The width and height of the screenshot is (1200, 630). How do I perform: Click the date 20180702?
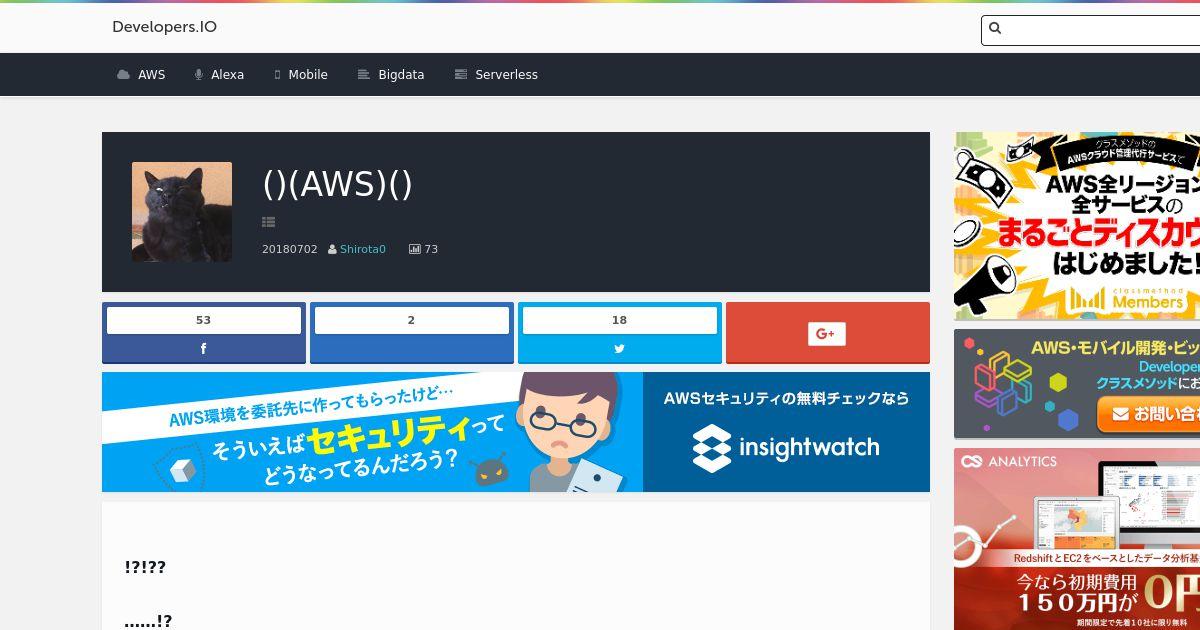(x=290, y=249)
